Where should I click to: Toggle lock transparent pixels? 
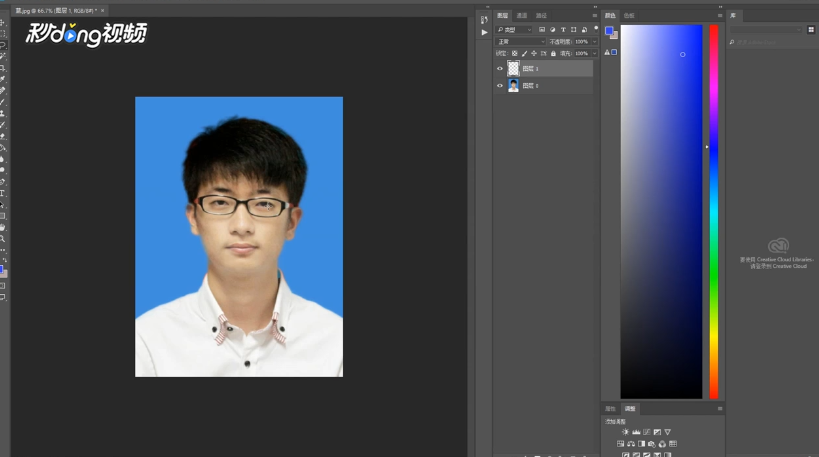tap(514, 53)
